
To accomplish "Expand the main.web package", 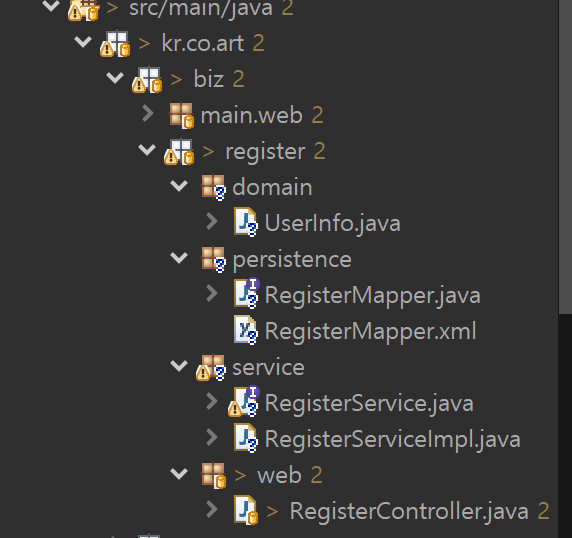I will tap(148, 113).
